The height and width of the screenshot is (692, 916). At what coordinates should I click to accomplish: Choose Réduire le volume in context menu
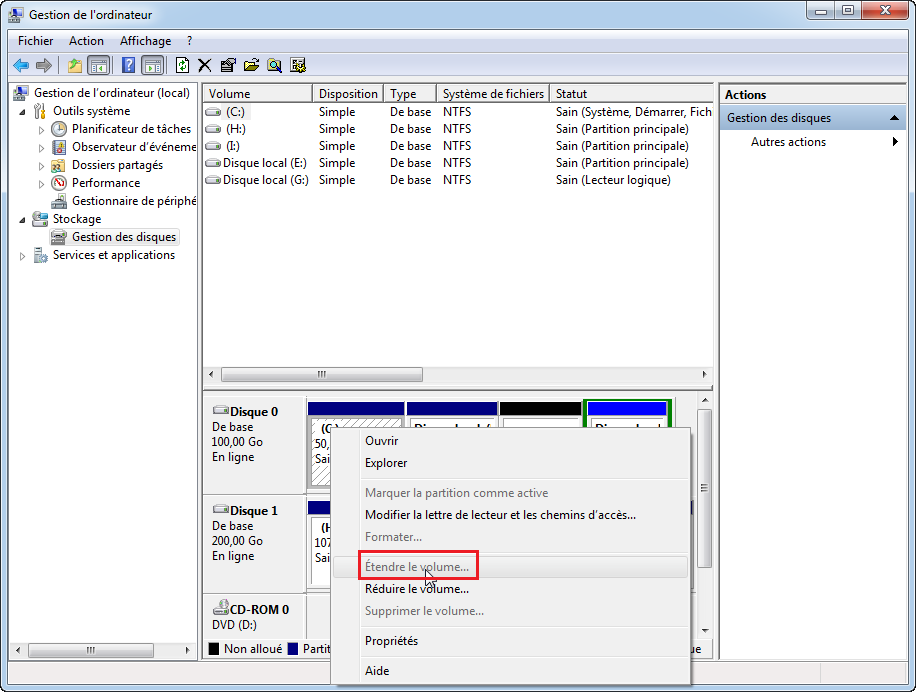[x=510, y=589]
